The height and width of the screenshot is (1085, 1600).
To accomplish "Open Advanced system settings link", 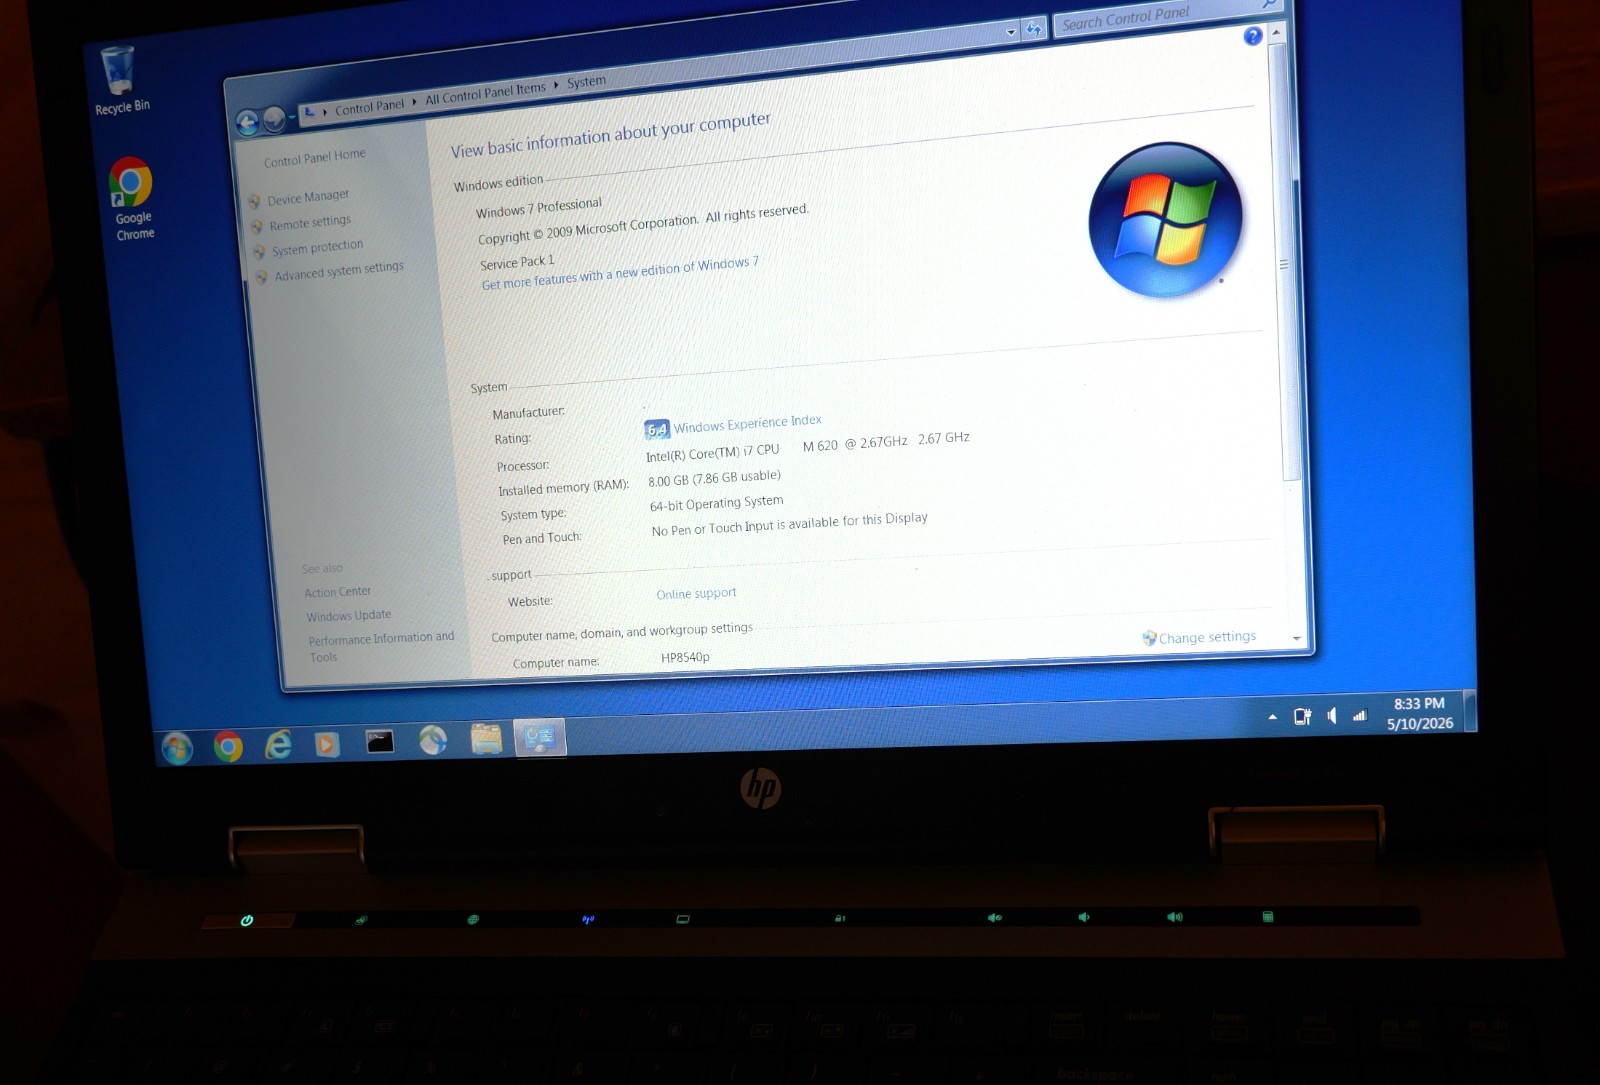I will click(x=339, y=271).
